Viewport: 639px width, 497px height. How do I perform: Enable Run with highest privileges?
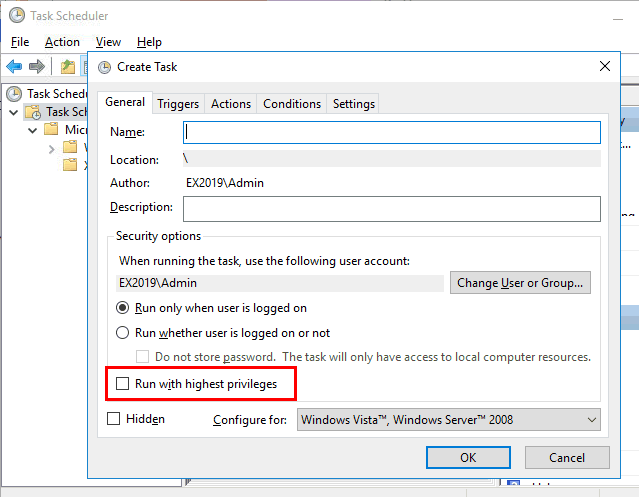pyautogui.click(x=123, y=383)
